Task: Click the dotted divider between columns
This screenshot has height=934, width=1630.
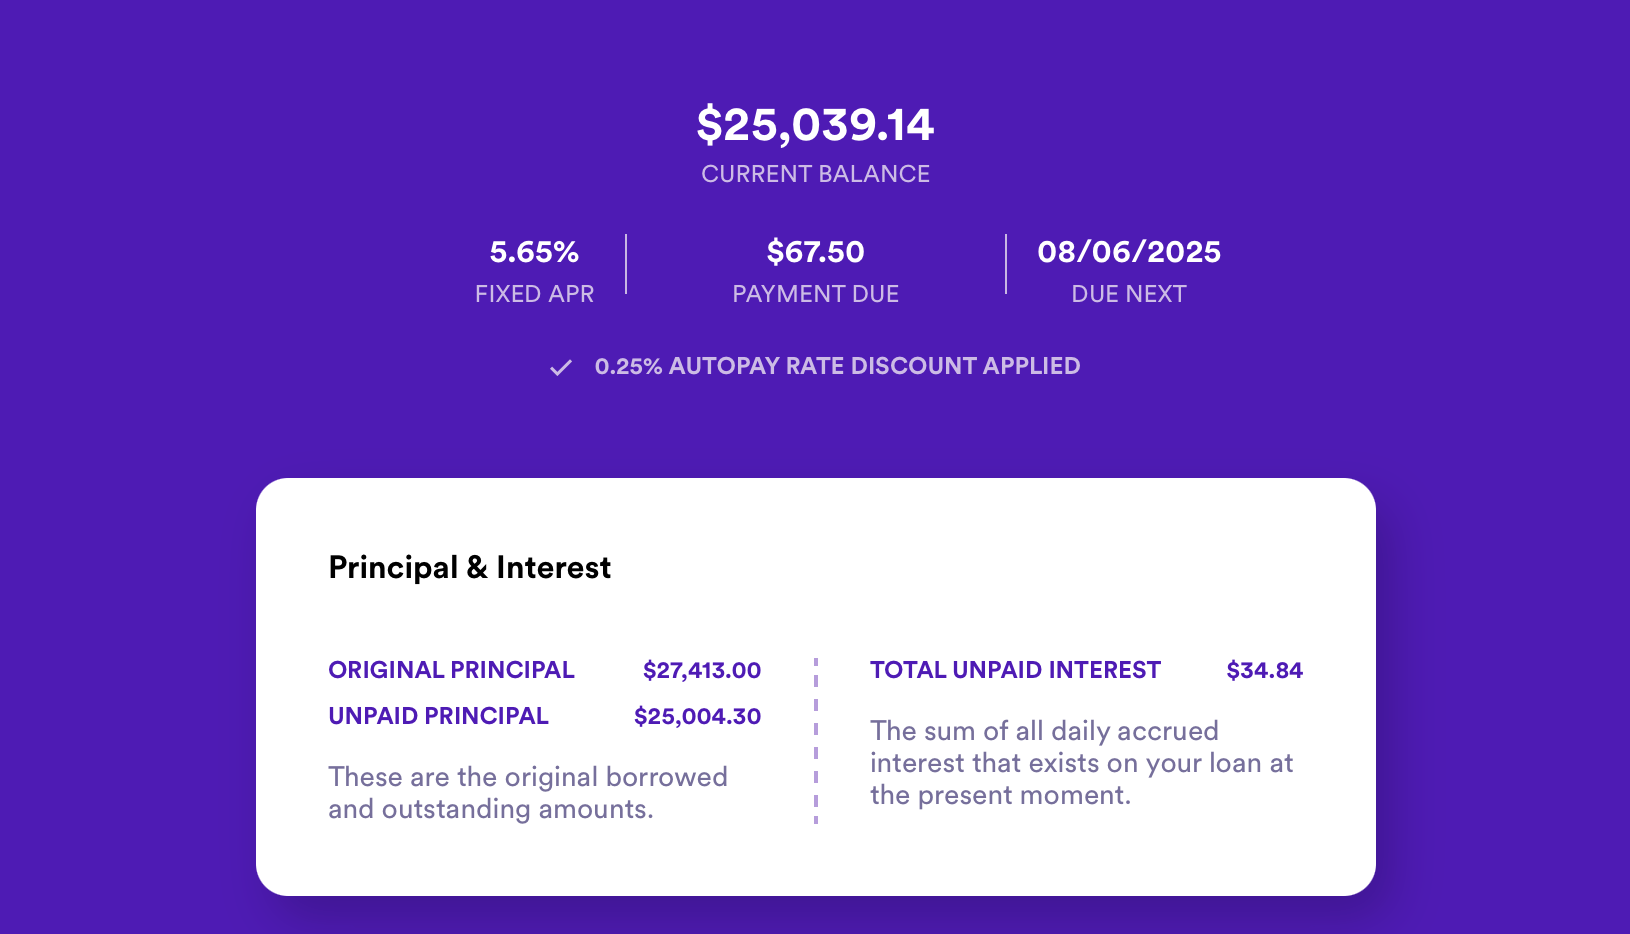Action: [818, 740]
